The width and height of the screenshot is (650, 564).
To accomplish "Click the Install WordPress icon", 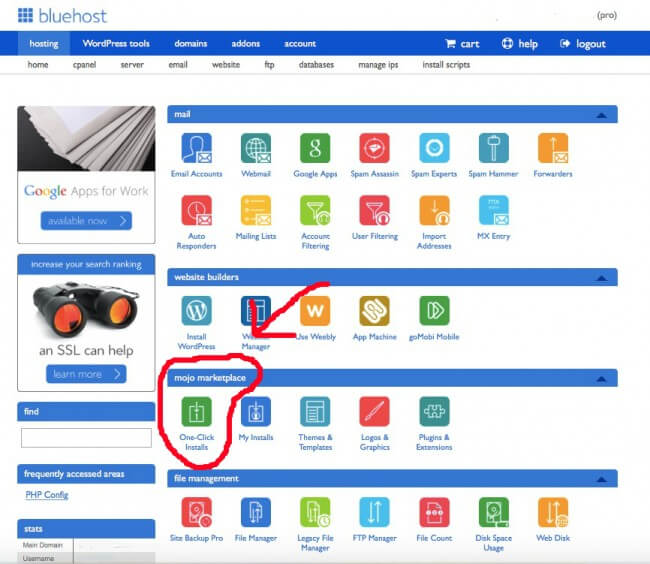I will click(x=197, y=310).
